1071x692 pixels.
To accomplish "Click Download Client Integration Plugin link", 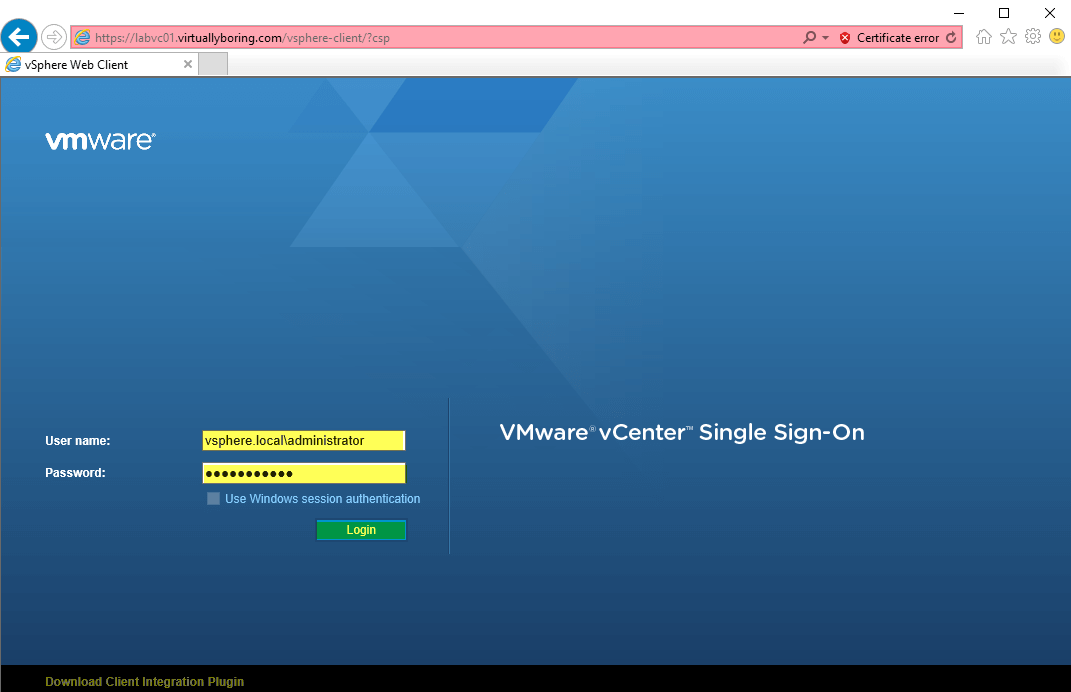I will [x=144, y=682].
